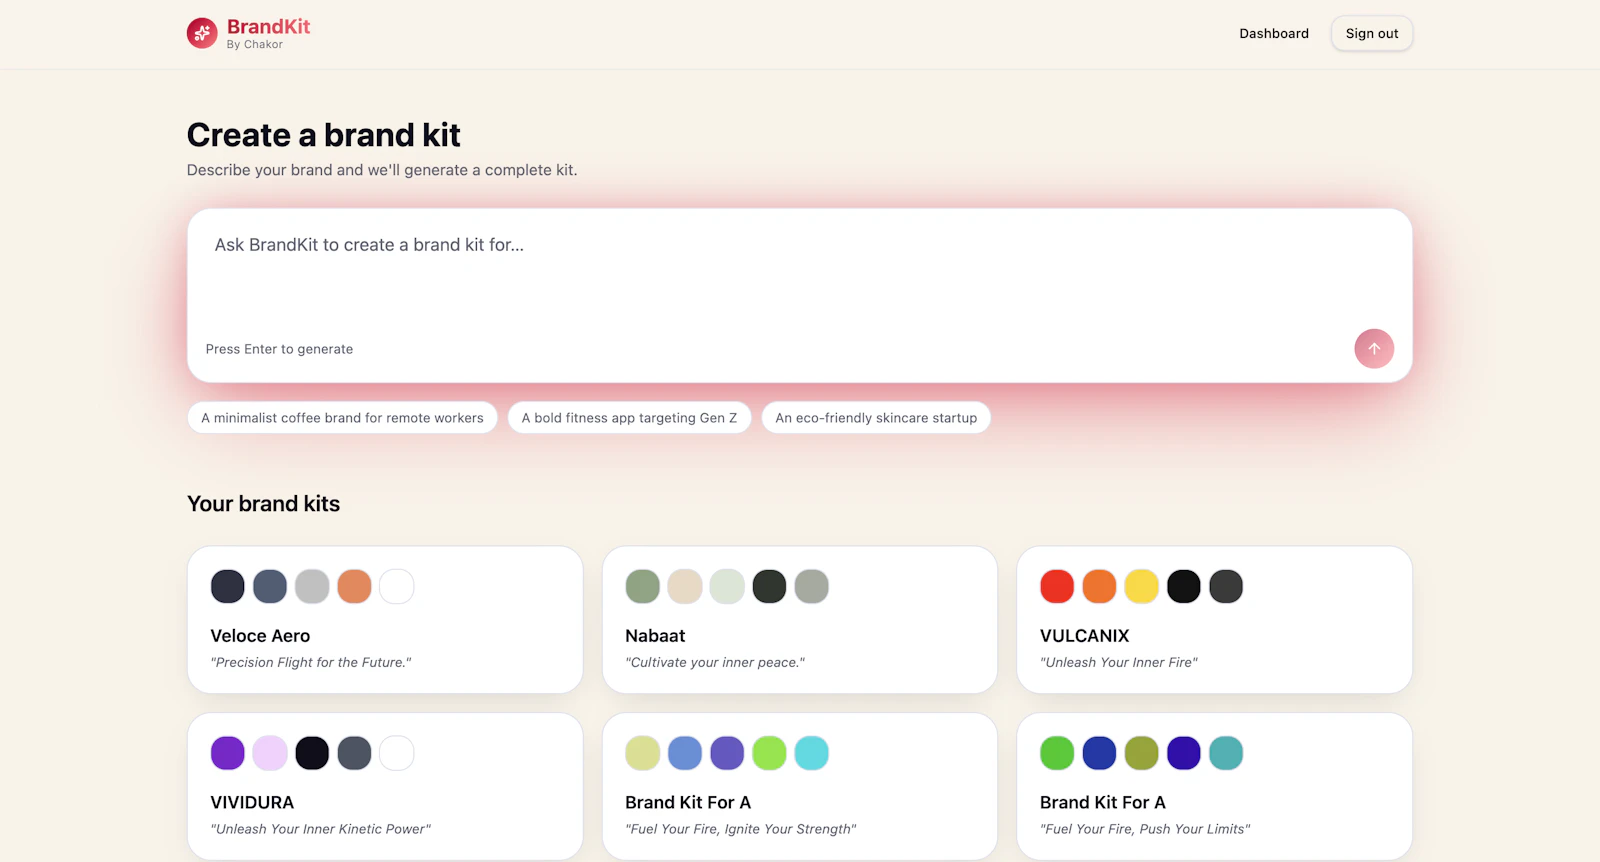Select bright green swatch in Push Limits kit
The width and height of the screenshot is (1600, 862).
1057,753
